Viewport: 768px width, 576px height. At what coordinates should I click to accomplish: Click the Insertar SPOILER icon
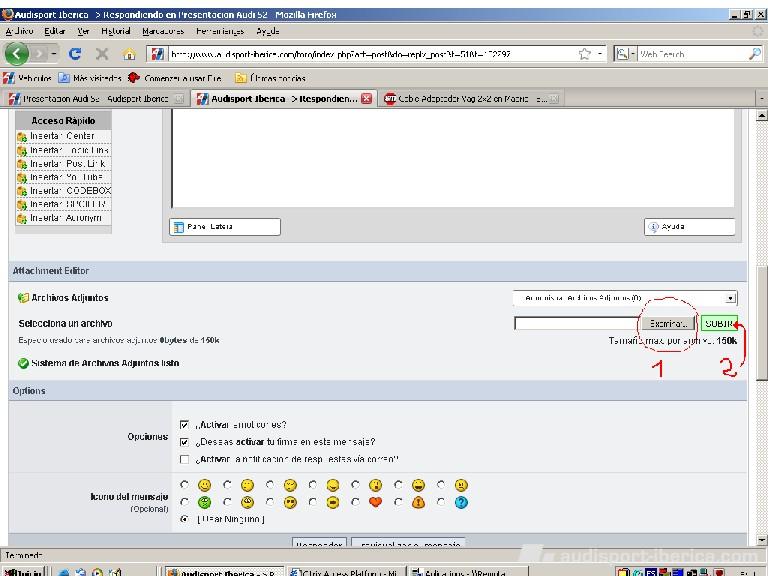[x=22, y=205]
